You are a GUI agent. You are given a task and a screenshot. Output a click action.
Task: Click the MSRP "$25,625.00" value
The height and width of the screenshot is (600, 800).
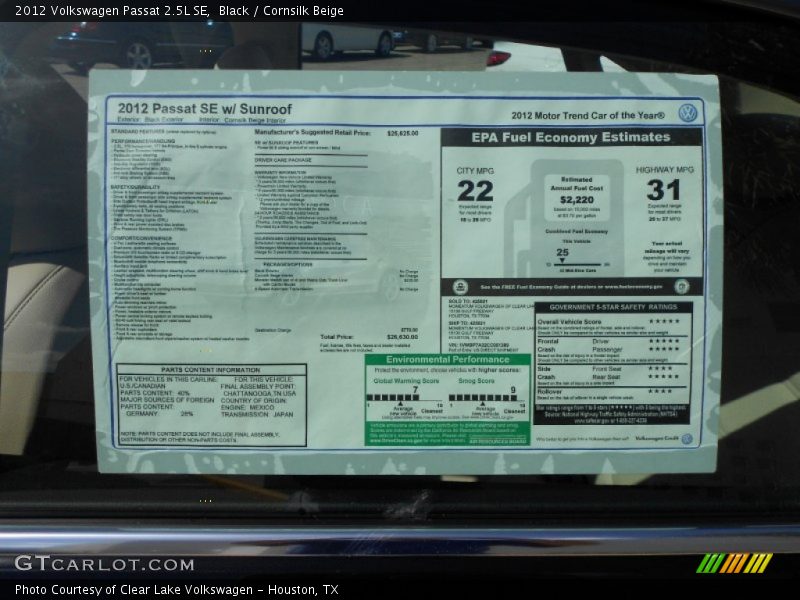tap(403, 133)
